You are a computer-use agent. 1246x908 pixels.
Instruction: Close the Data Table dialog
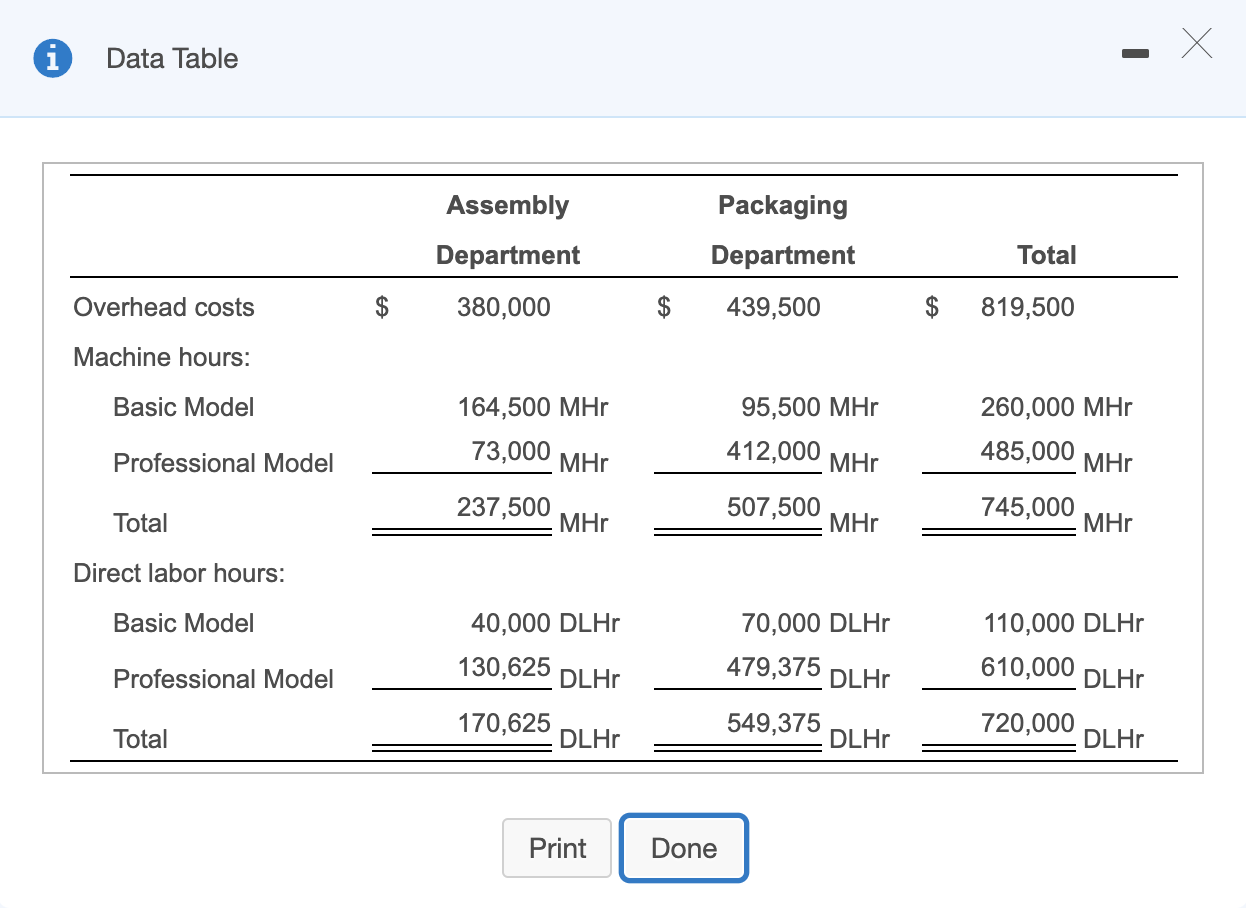1196,45
